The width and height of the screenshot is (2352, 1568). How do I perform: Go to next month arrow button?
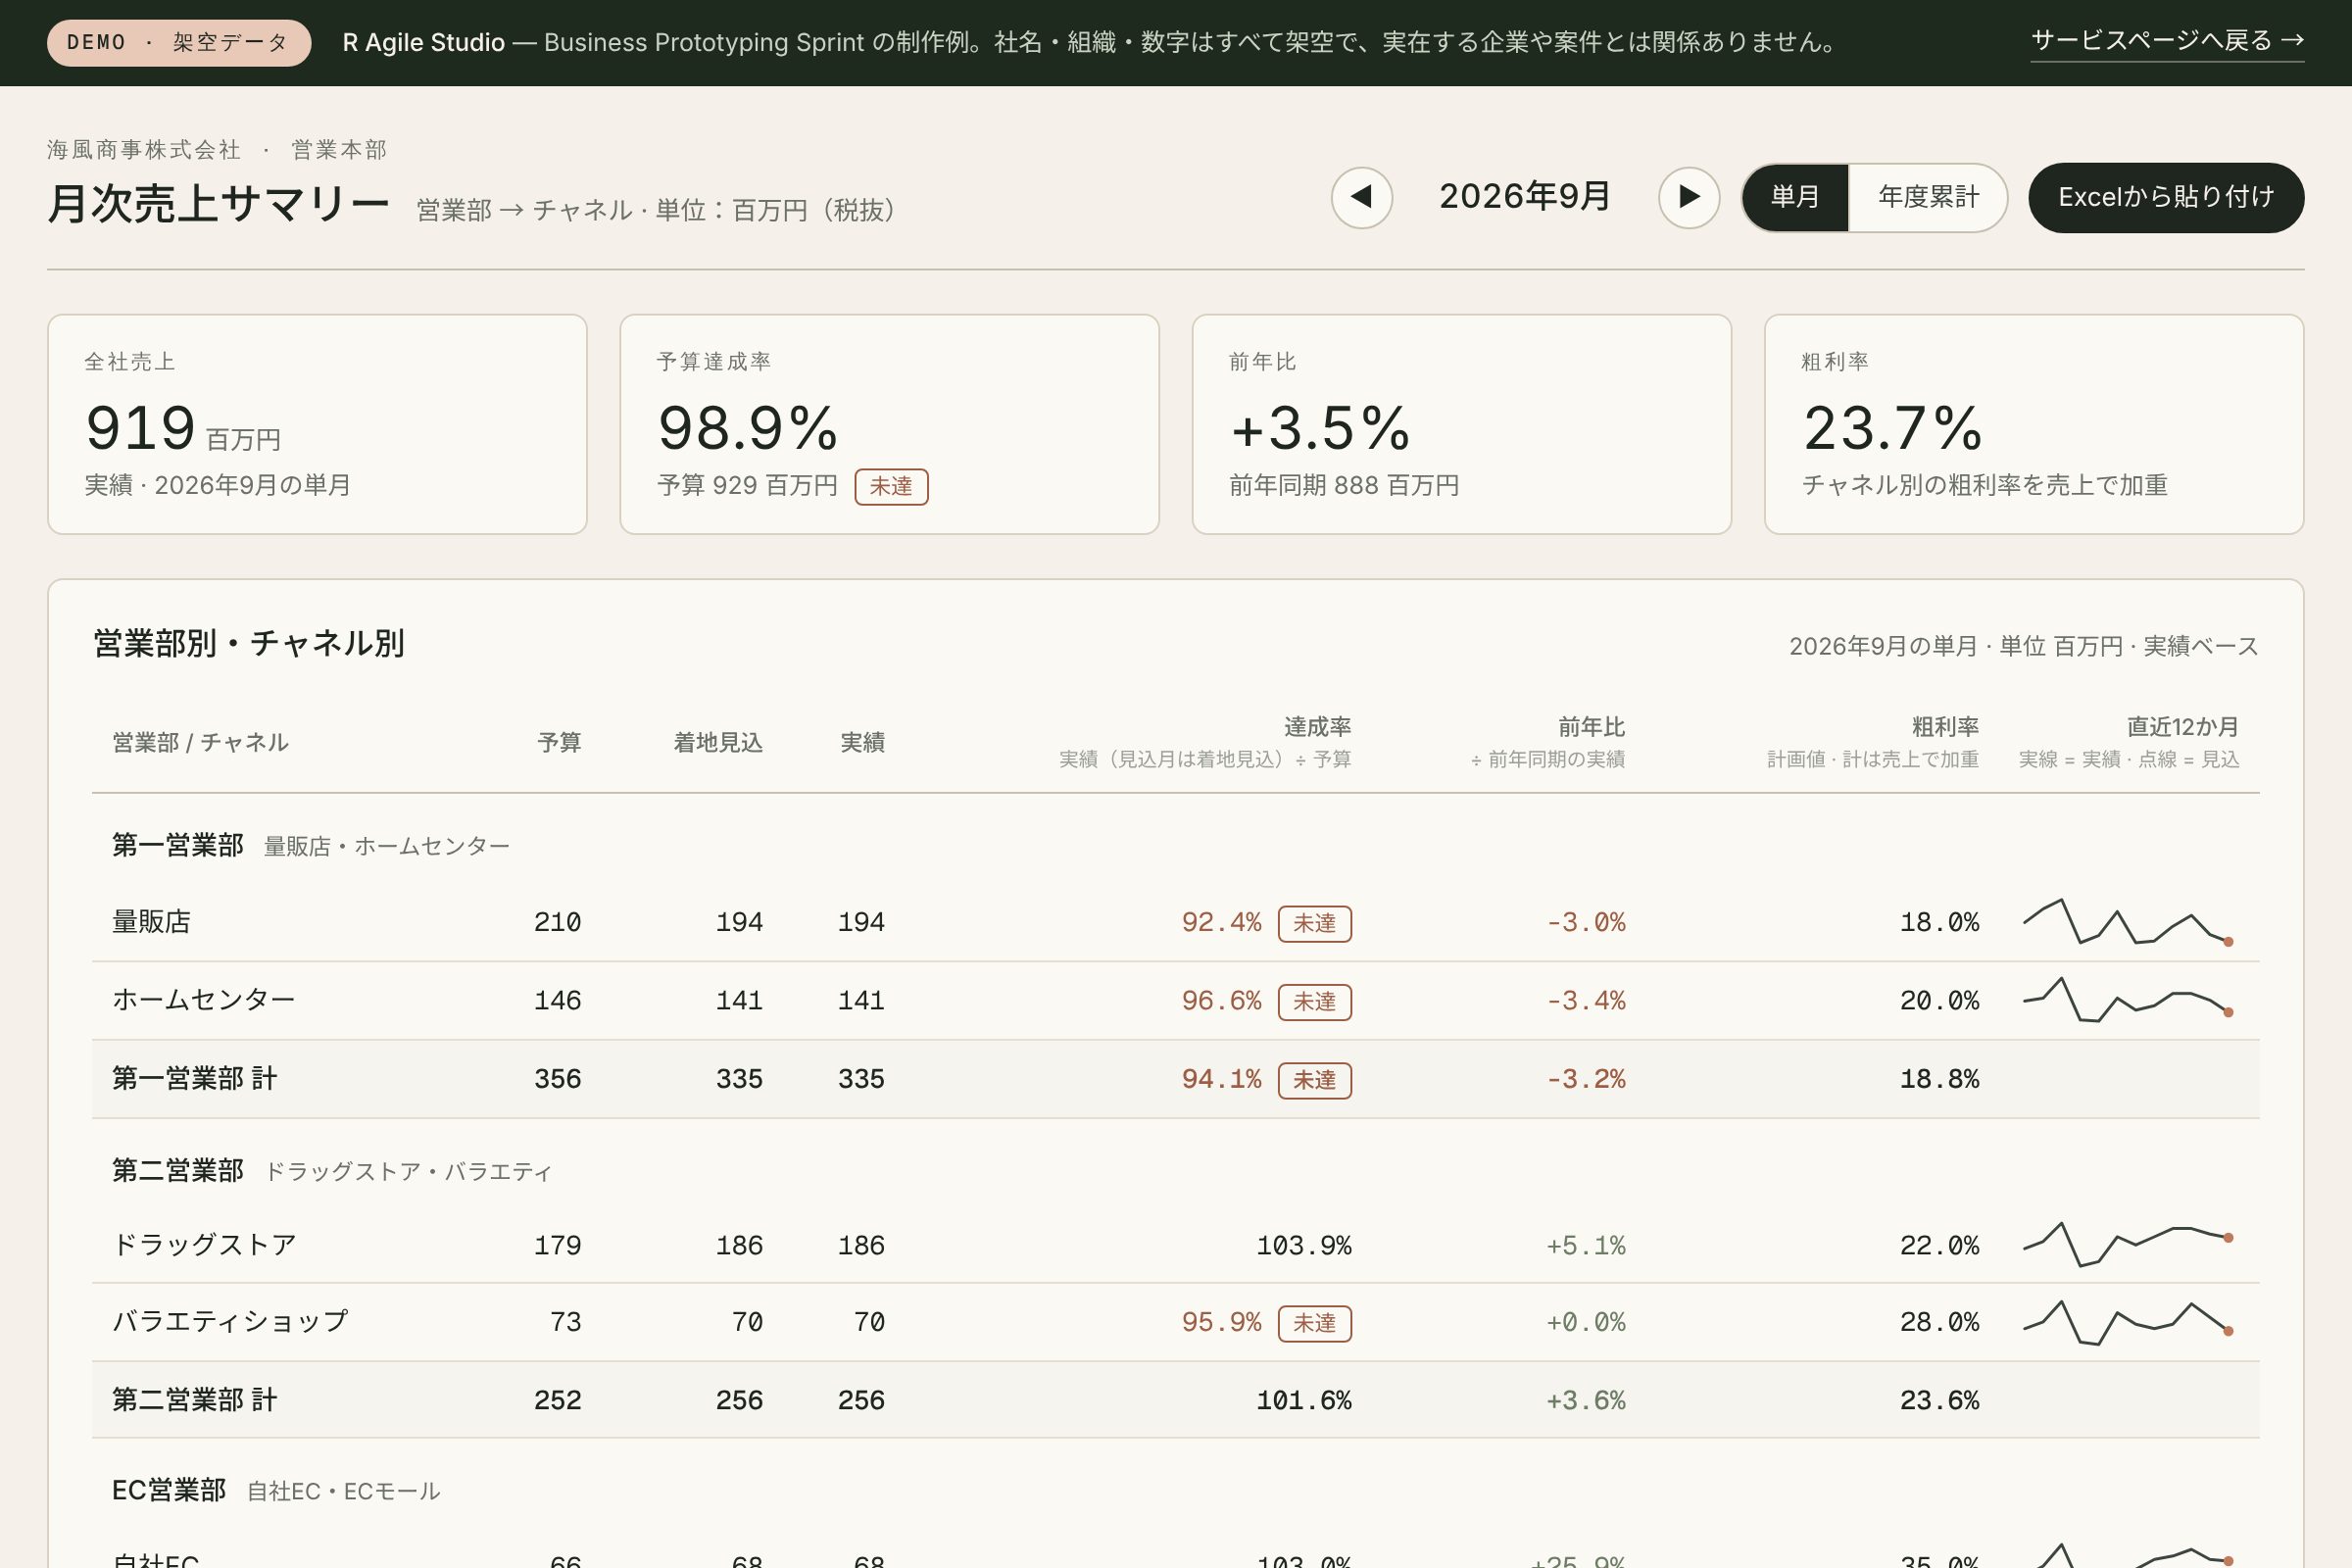pos(1689,197)
